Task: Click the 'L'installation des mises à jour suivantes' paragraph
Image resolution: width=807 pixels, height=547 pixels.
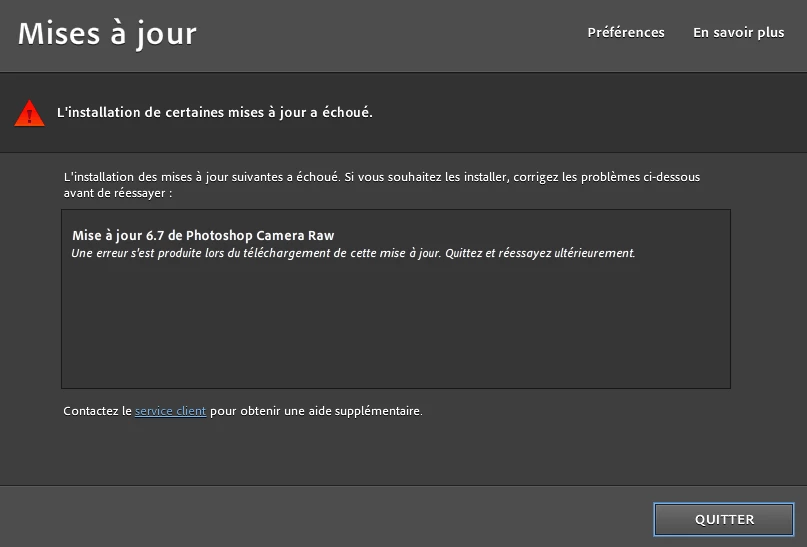Action: point(382,185)
